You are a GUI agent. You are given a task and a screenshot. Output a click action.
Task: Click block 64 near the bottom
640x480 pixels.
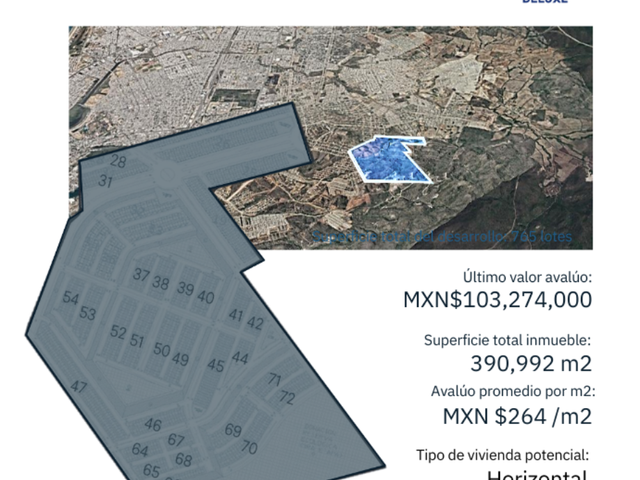140,450
